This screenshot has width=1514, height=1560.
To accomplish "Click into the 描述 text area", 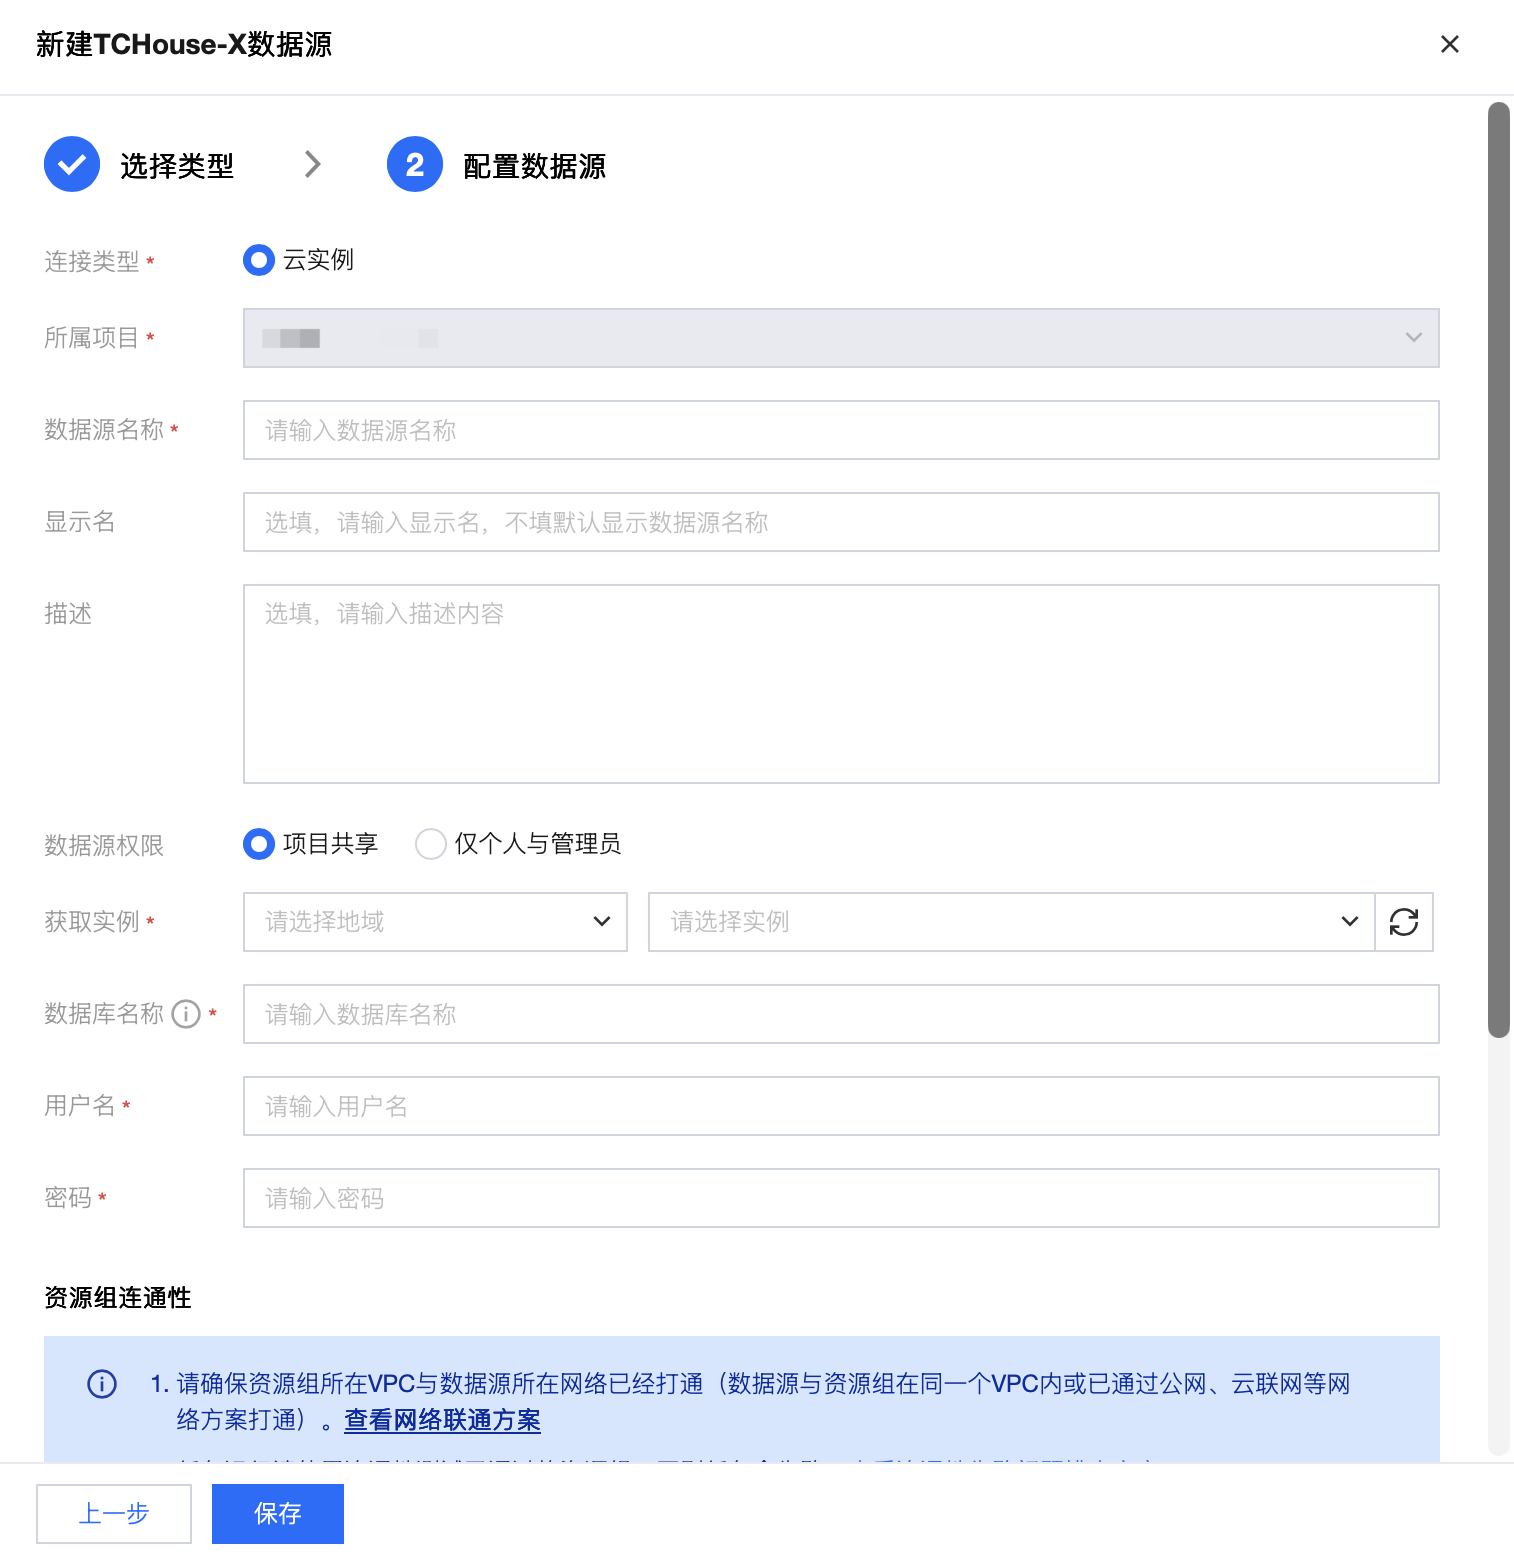I will point(841,684).
